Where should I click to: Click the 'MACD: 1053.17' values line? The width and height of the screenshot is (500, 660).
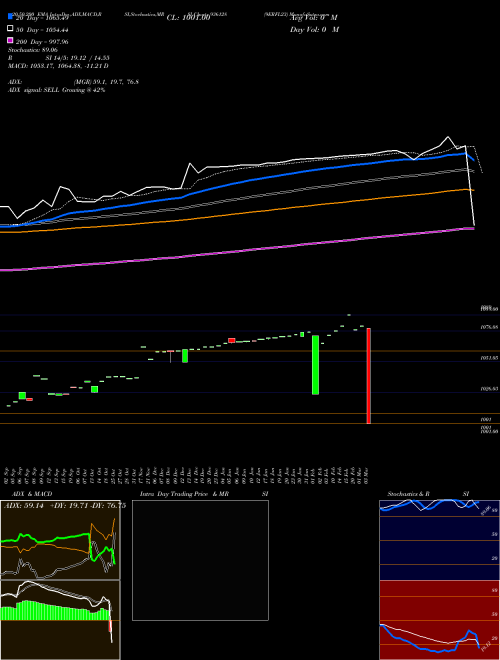point(58,66)
